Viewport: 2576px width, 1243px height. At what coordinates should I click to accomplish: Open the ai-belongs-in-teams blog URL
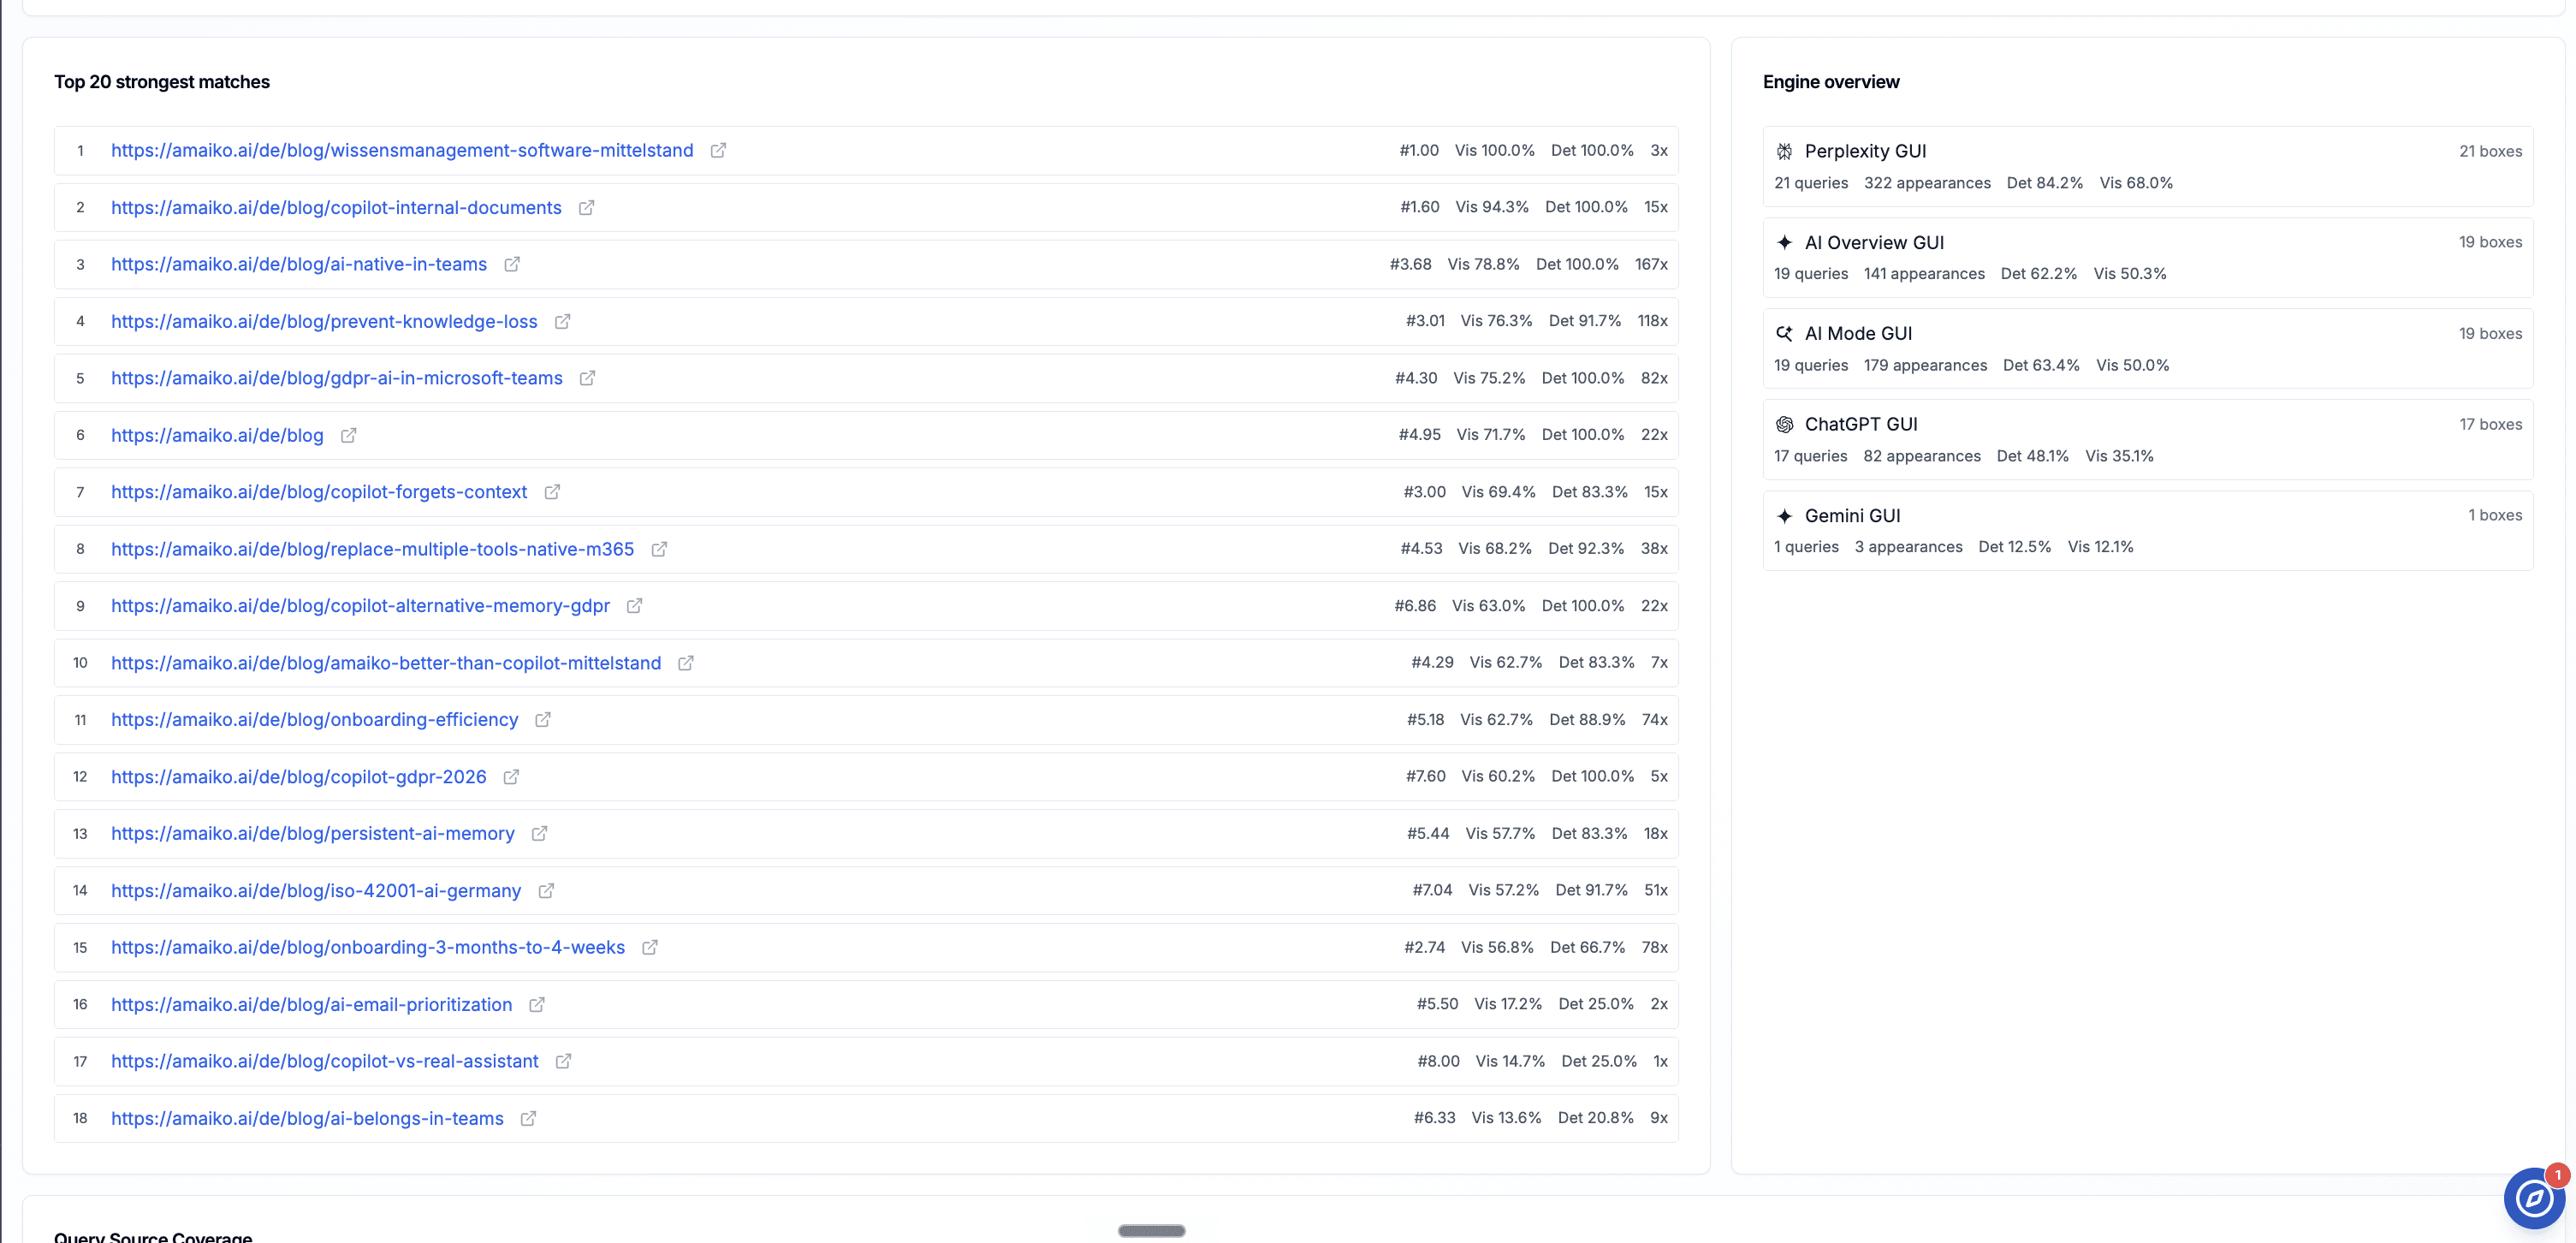[x=307, y=1119]
